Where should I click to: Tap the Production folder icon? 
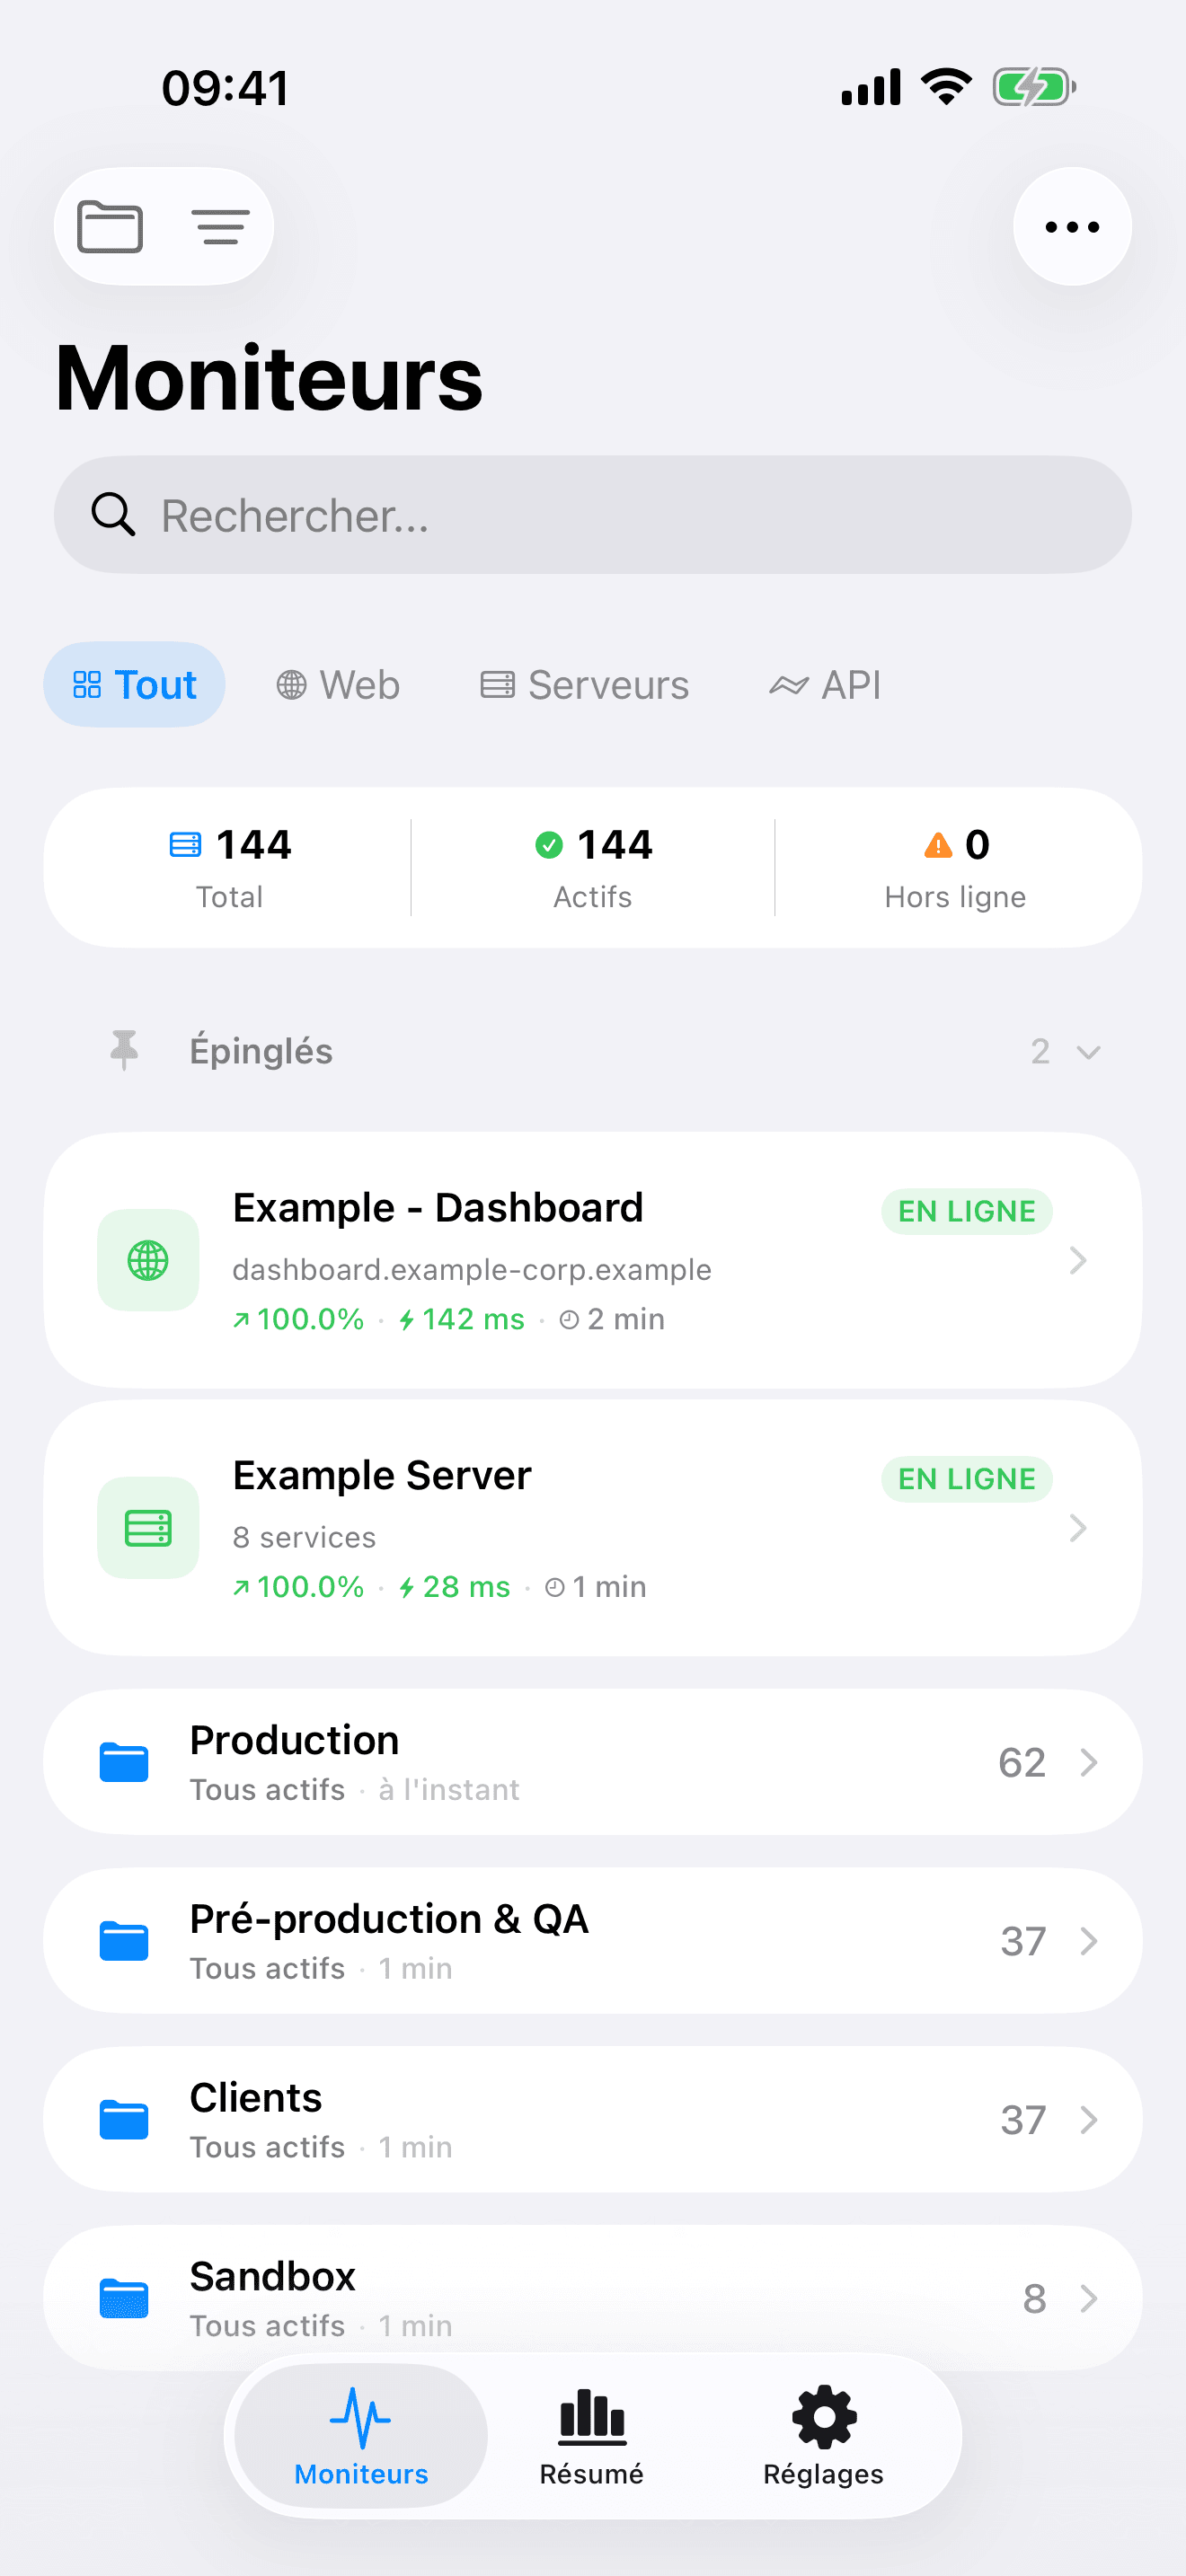pos(124,1762)
